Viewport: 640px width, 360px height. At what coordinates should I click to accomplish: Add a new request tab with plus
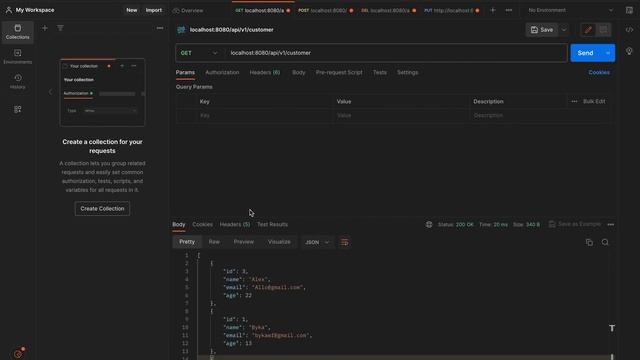pos(493,10)
